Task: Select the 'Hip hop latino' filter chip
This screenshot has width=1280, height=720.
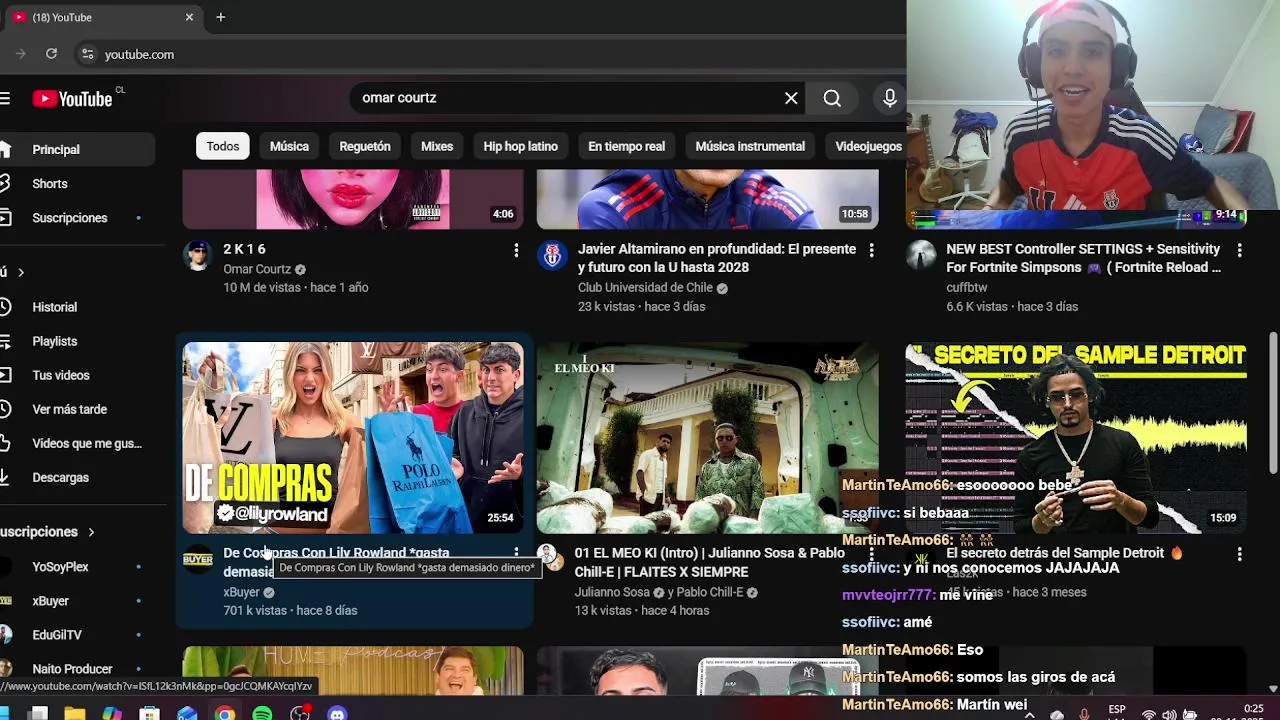Action: click(520, 146)
